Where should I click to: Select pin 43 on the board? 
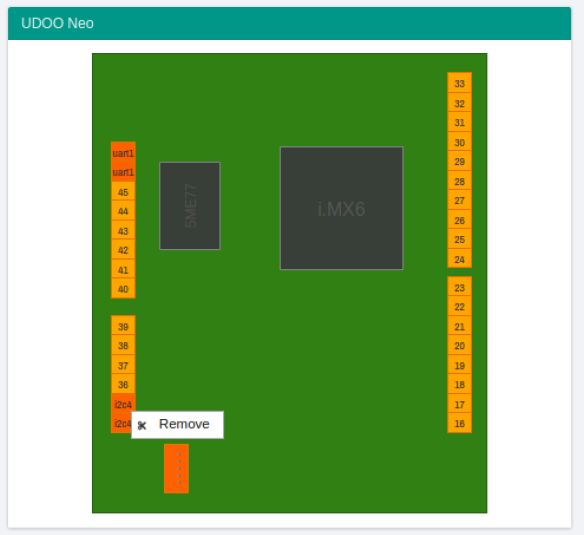tap(123, 231)
